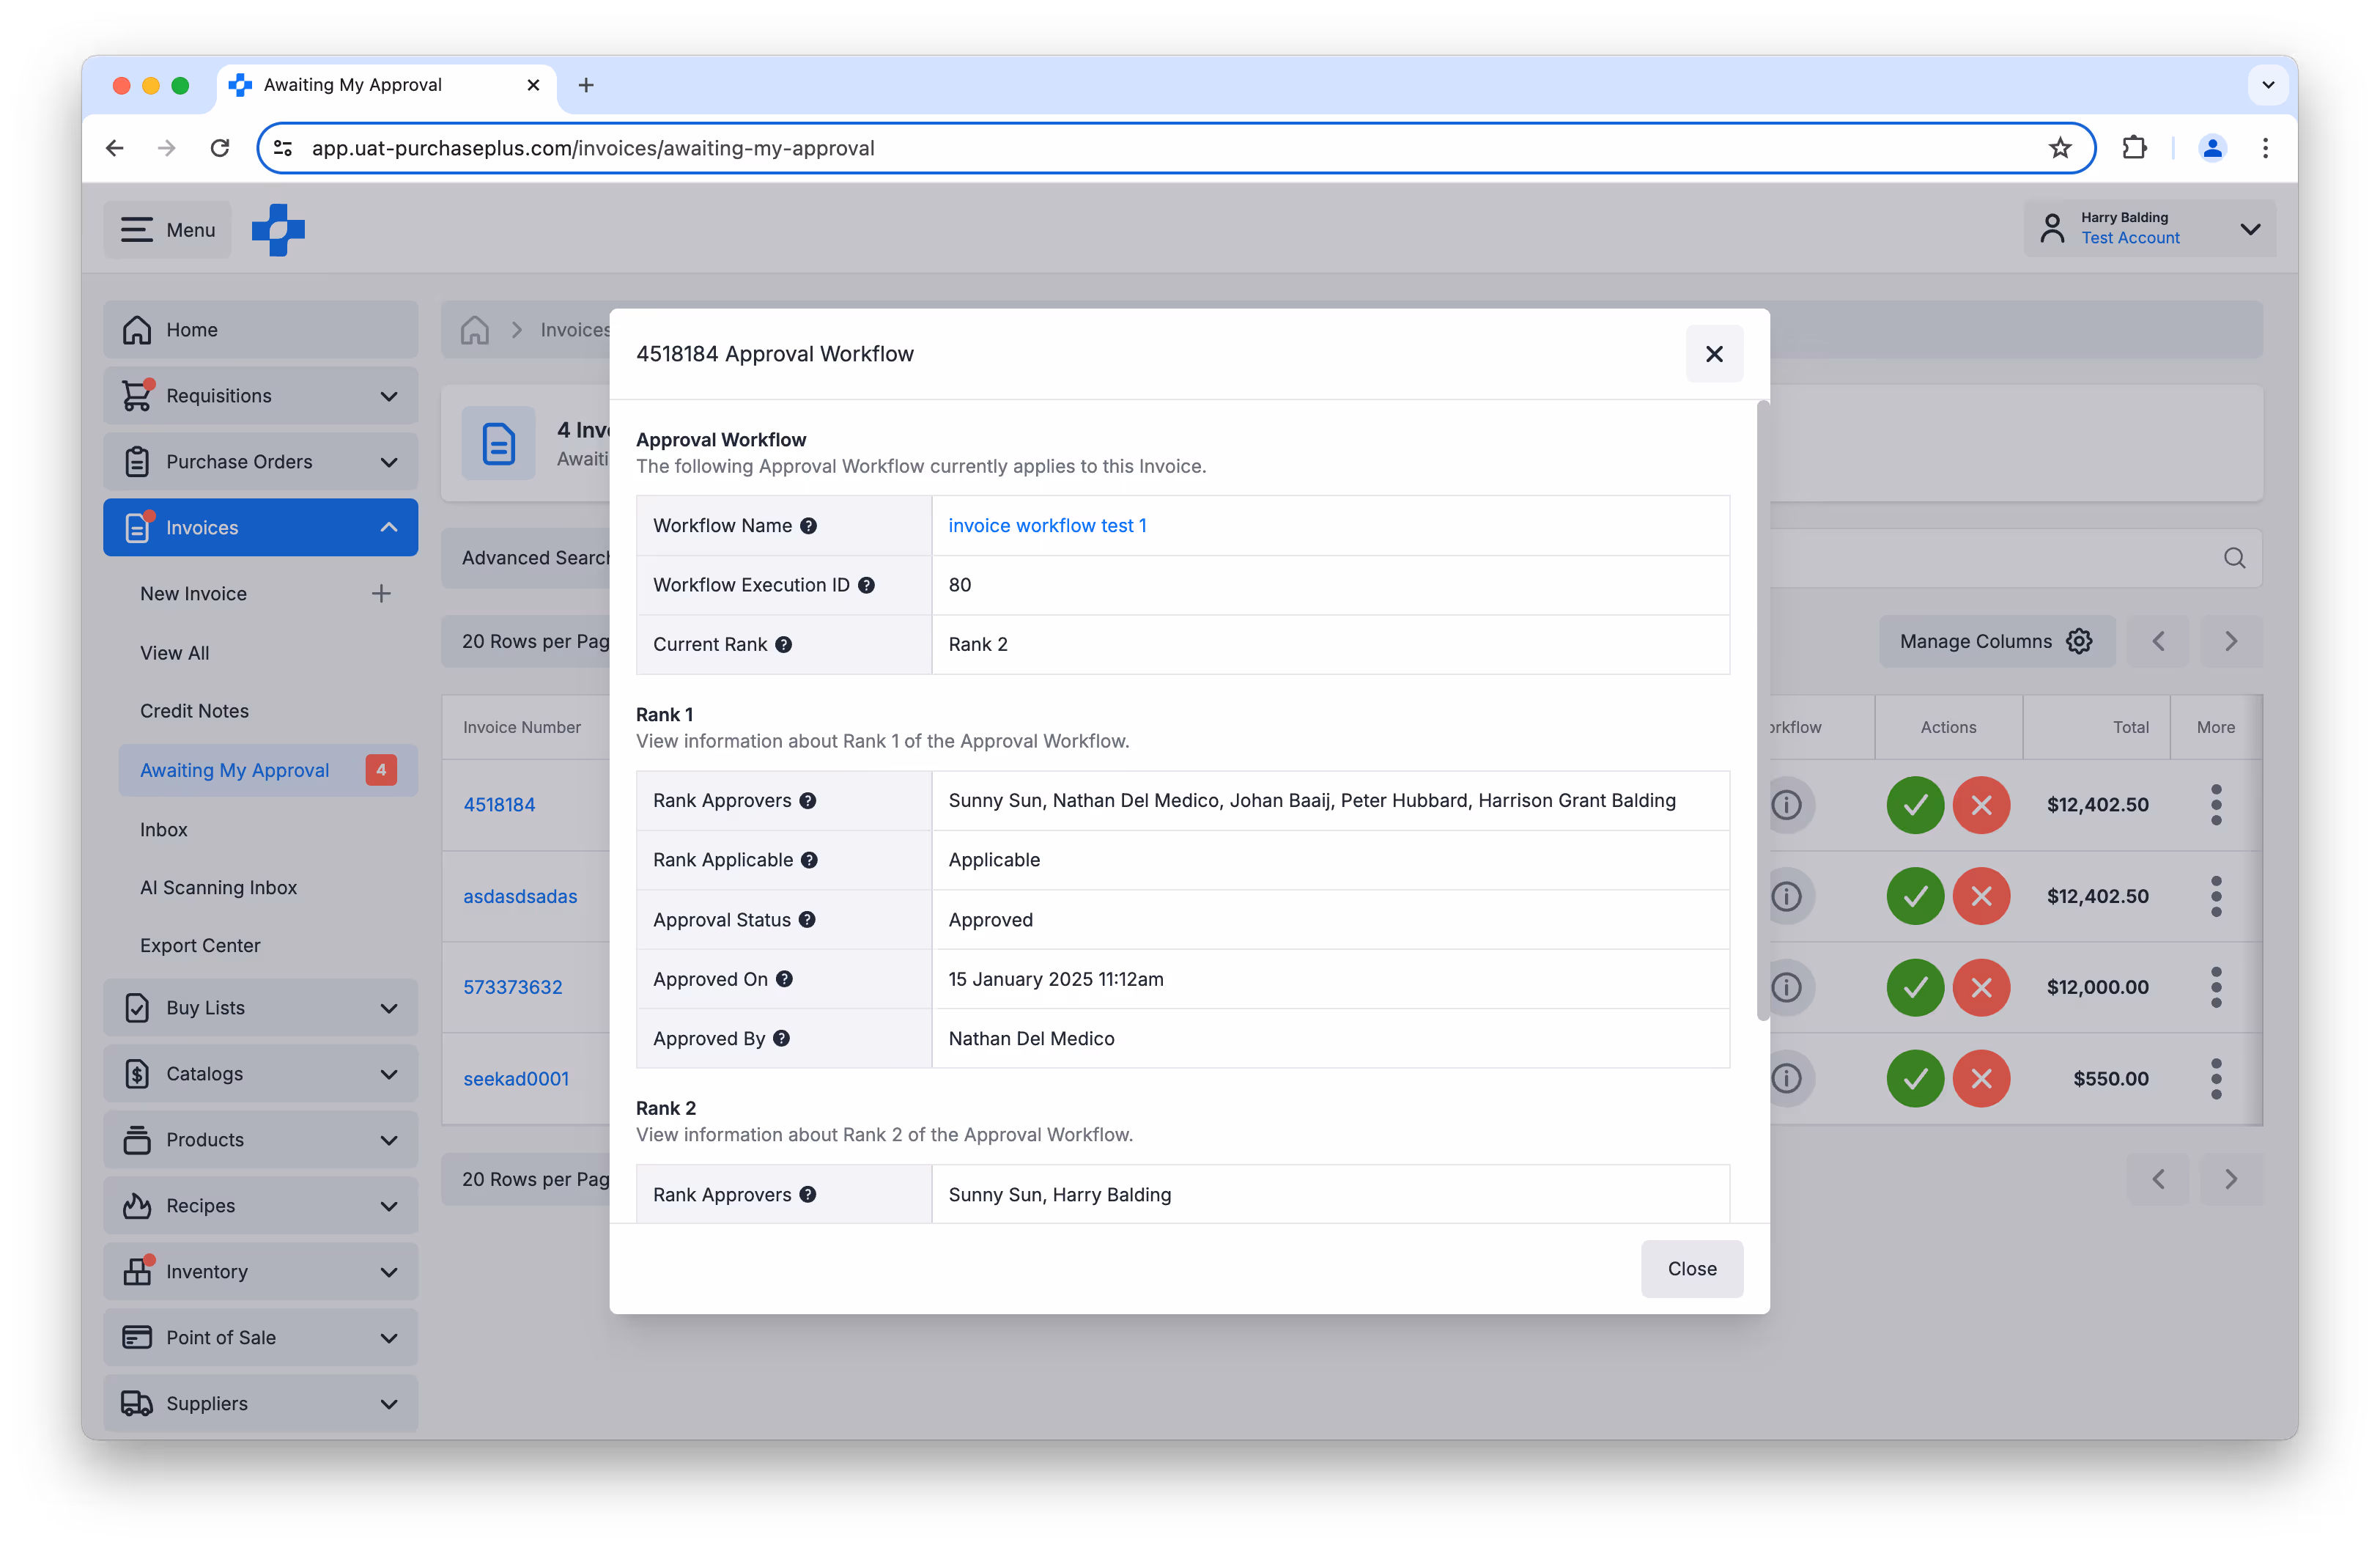Collapse the Invoices sidebar section
This screenshot has height=1548, width=2380.
(388, 528)
